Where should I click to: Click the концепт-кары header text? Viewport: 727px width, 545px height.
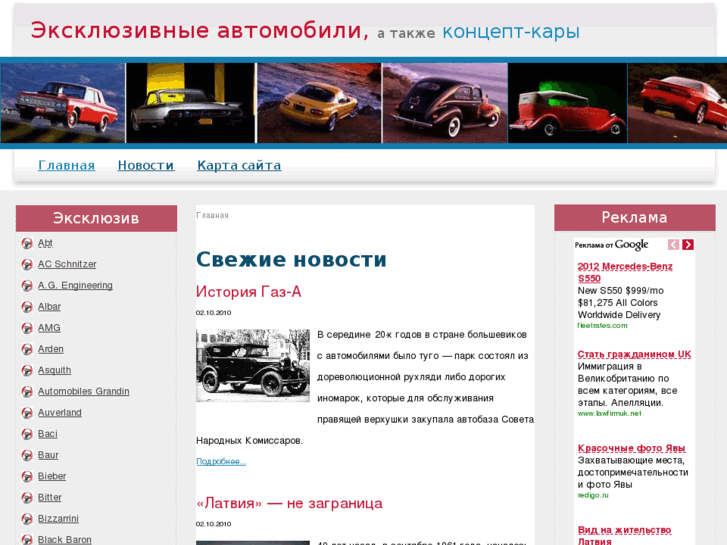tap(511, 32)
